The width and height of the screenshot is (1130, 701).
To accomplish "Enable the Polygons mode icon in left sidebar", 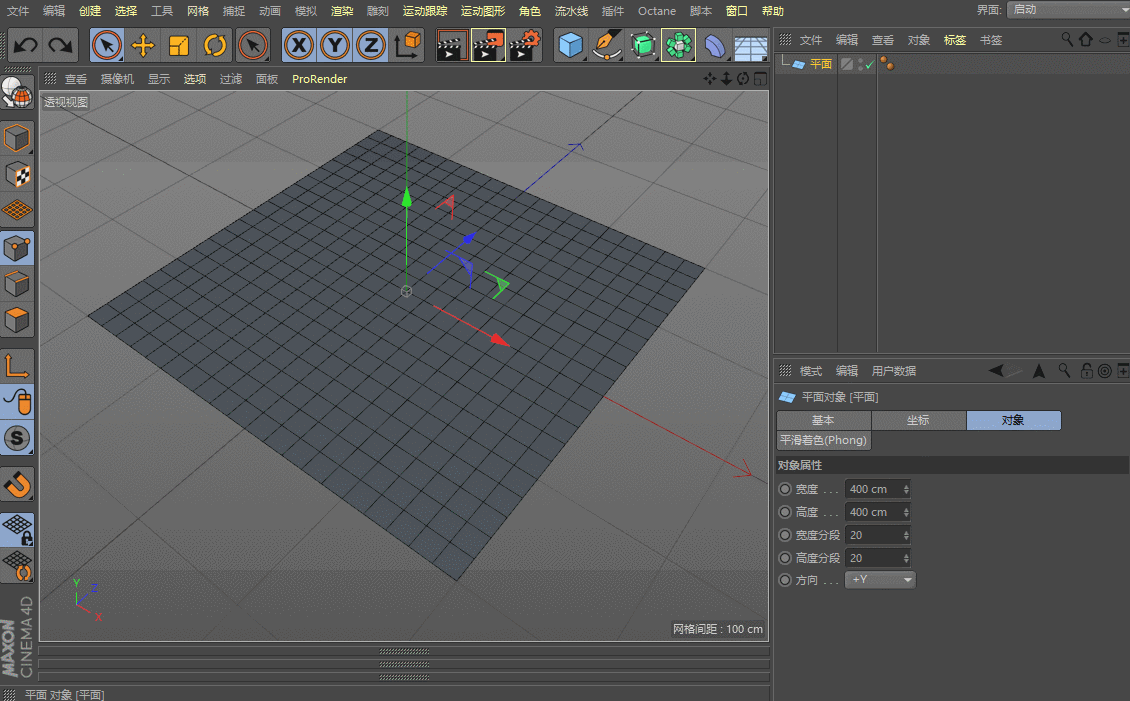I will tap(17, 321).
